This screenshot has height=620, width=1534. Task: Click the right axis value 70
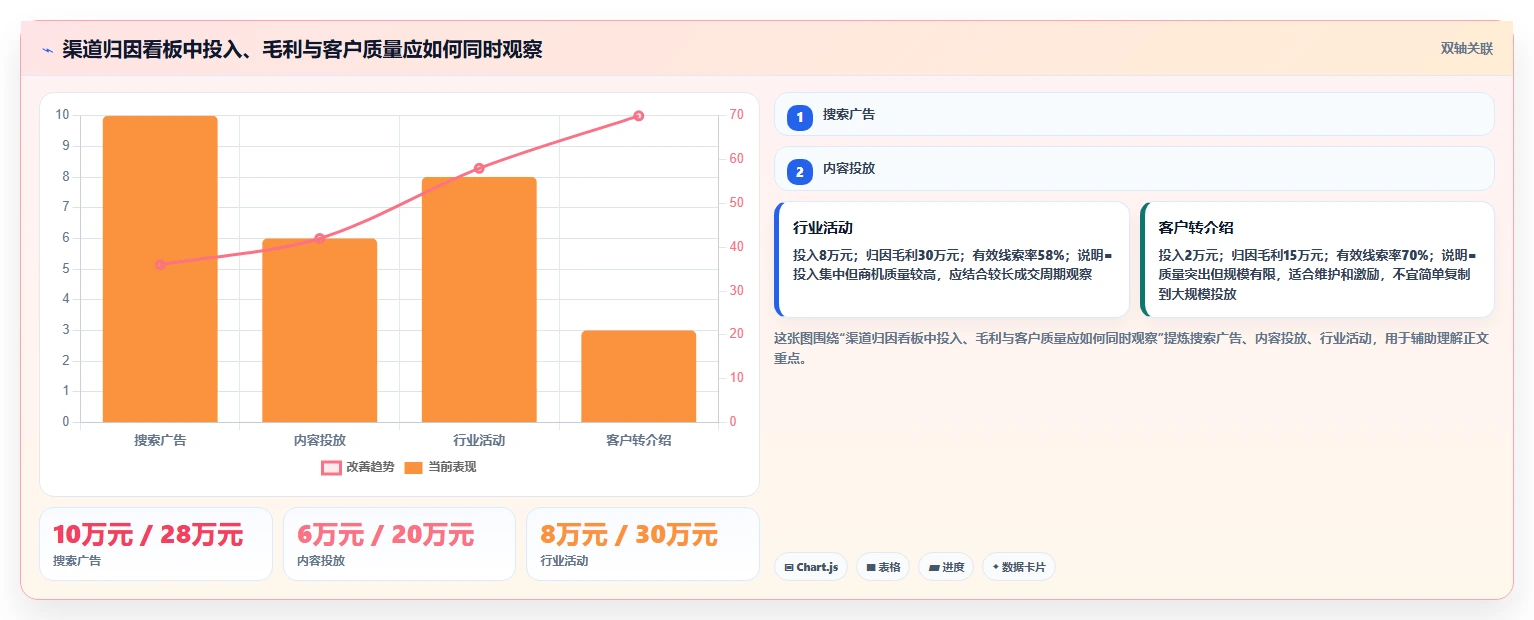click(x=736, y=115)
